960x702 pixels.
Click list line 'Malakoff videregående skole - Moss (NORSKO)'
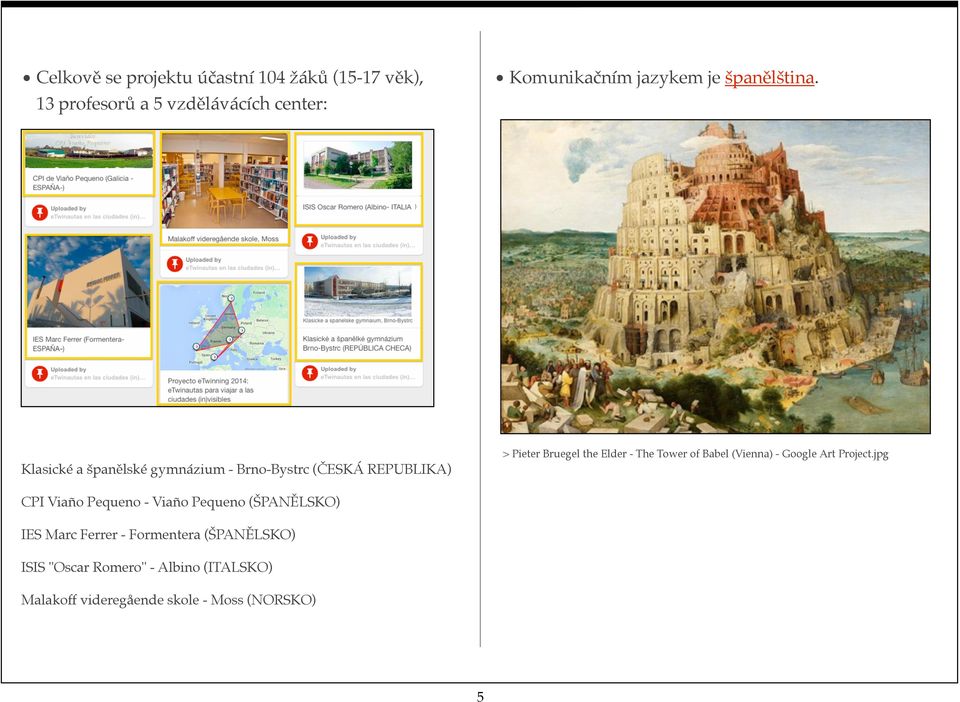click(168, 600)
